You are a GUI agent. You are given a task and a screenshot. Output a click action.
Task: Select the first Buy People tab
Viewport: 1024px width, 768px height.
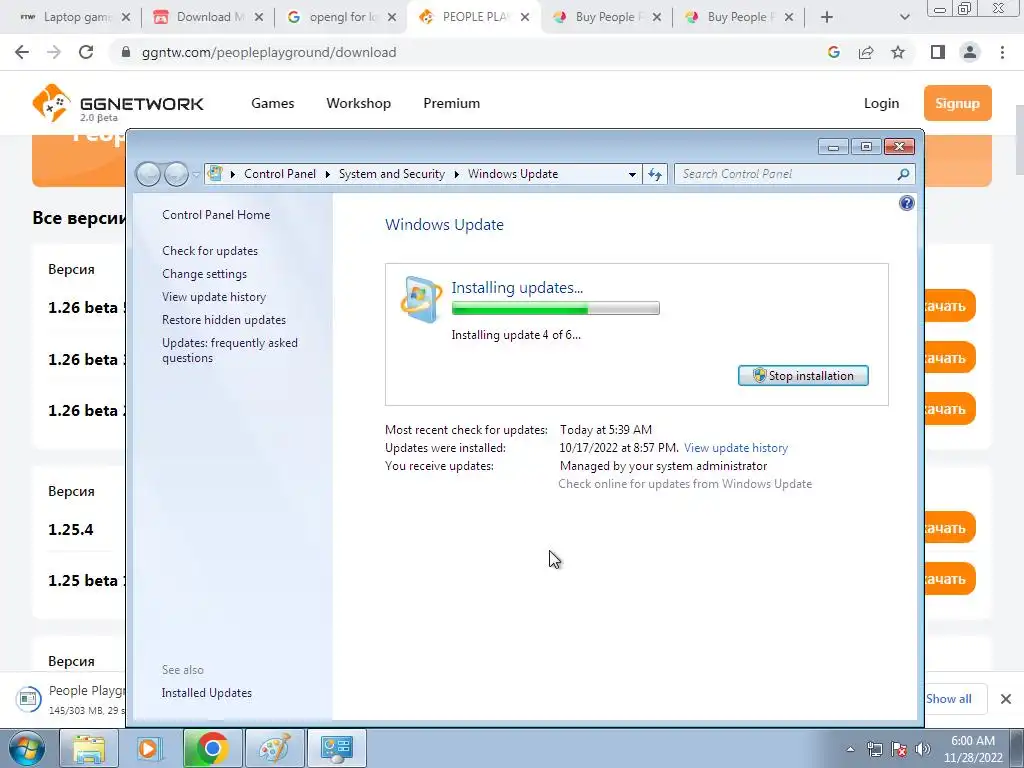tap(605, 17)
